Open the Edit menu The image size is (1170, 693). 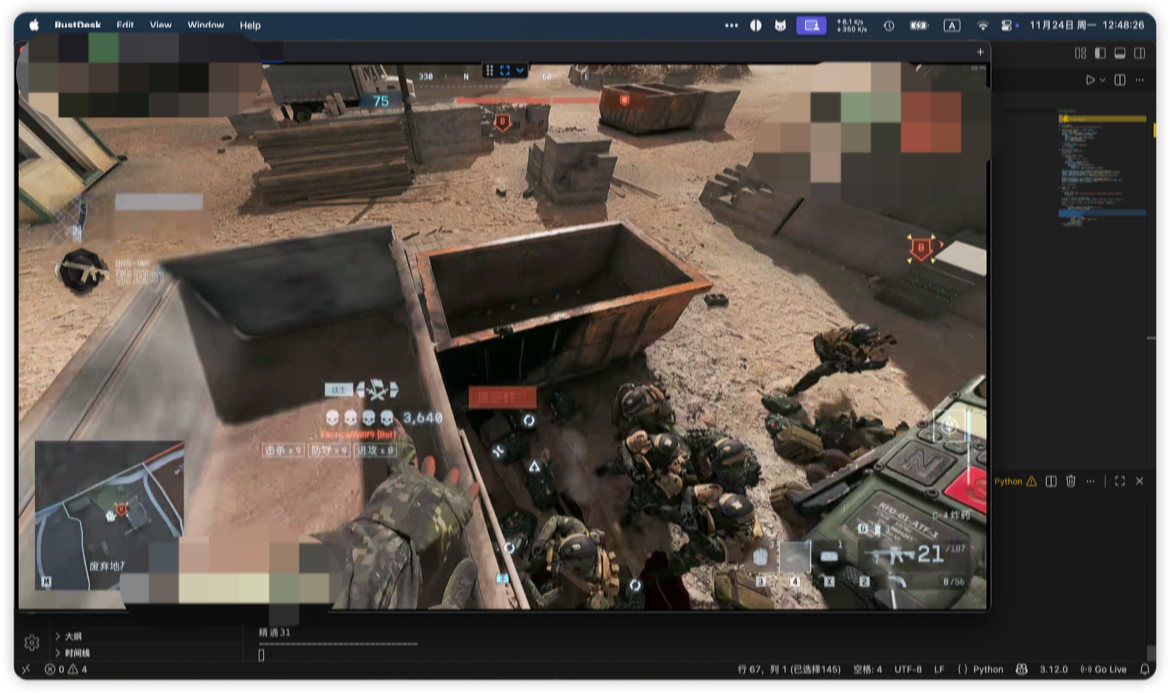tap(125, 25)
